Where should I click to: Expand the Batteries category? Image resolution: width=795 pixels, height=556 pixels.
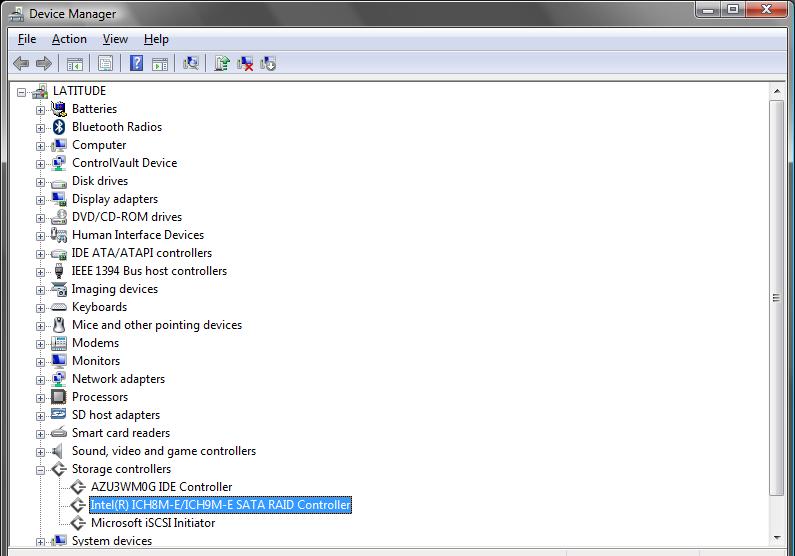(41, 109)
